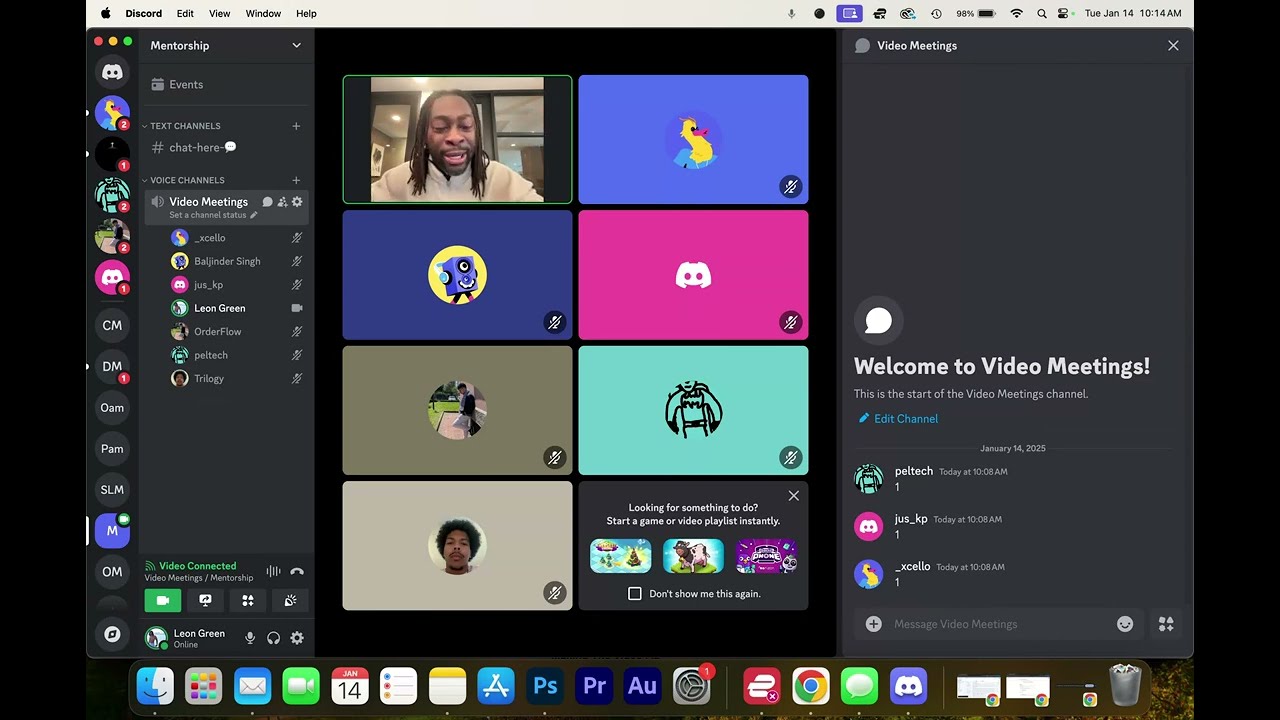Select user _xcello in voice list
Viewport: 1280px width, 720px height.
pyautogui.click(x=238, y=238)
